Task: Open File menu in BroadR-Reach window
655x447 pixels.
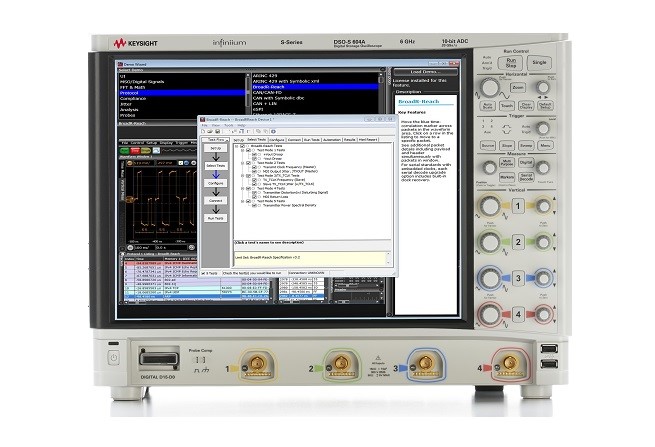Action: [205, 125]
